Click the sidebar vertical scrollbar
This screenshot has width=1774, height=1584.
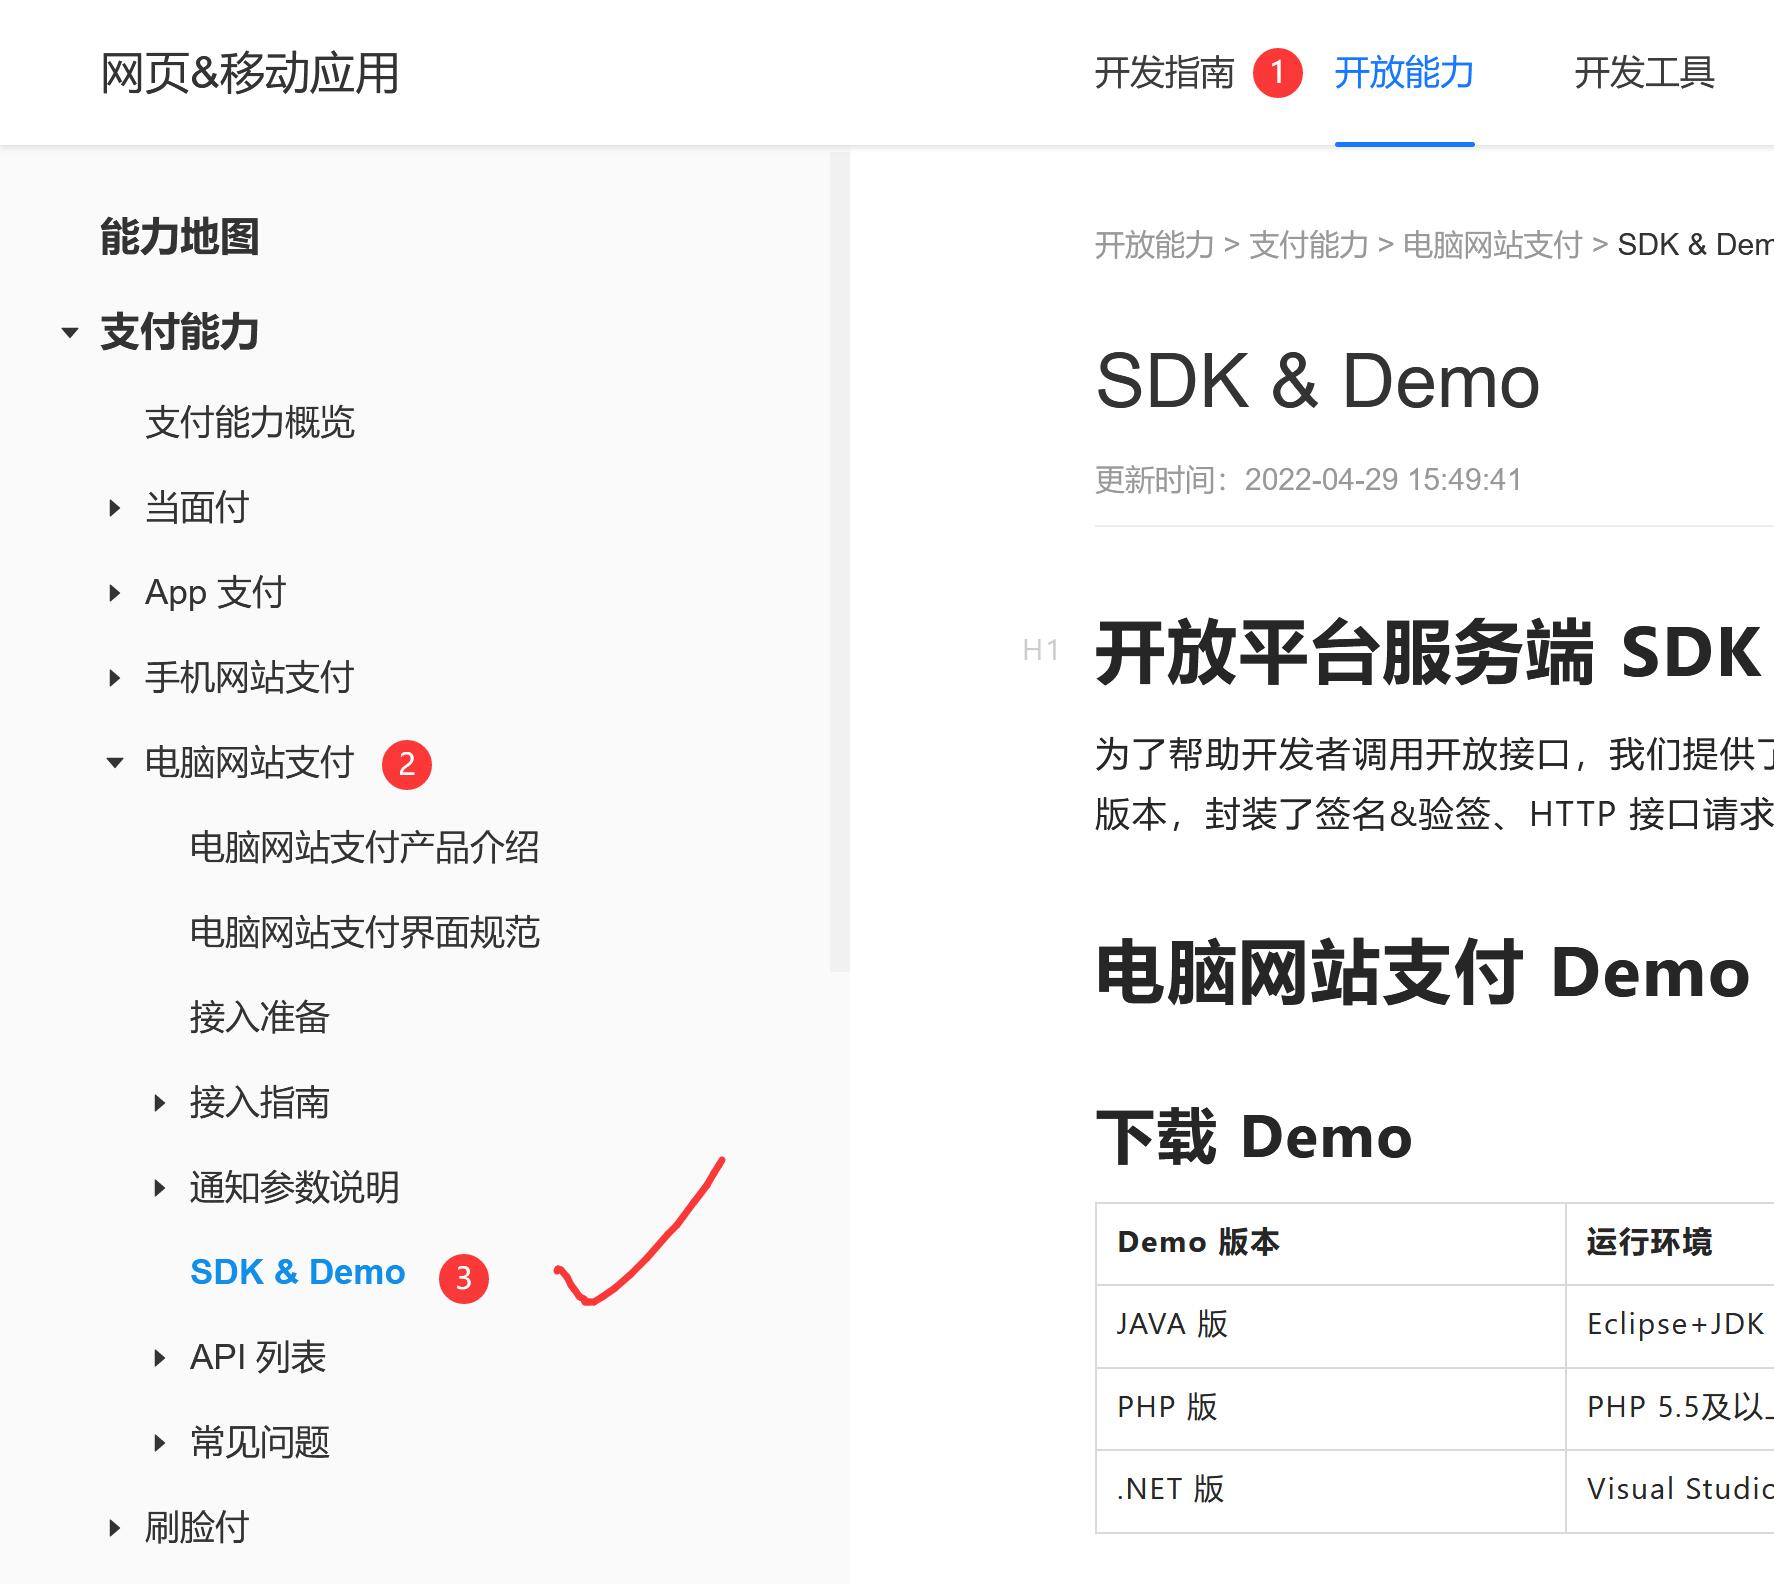click(x=839, y=560)
